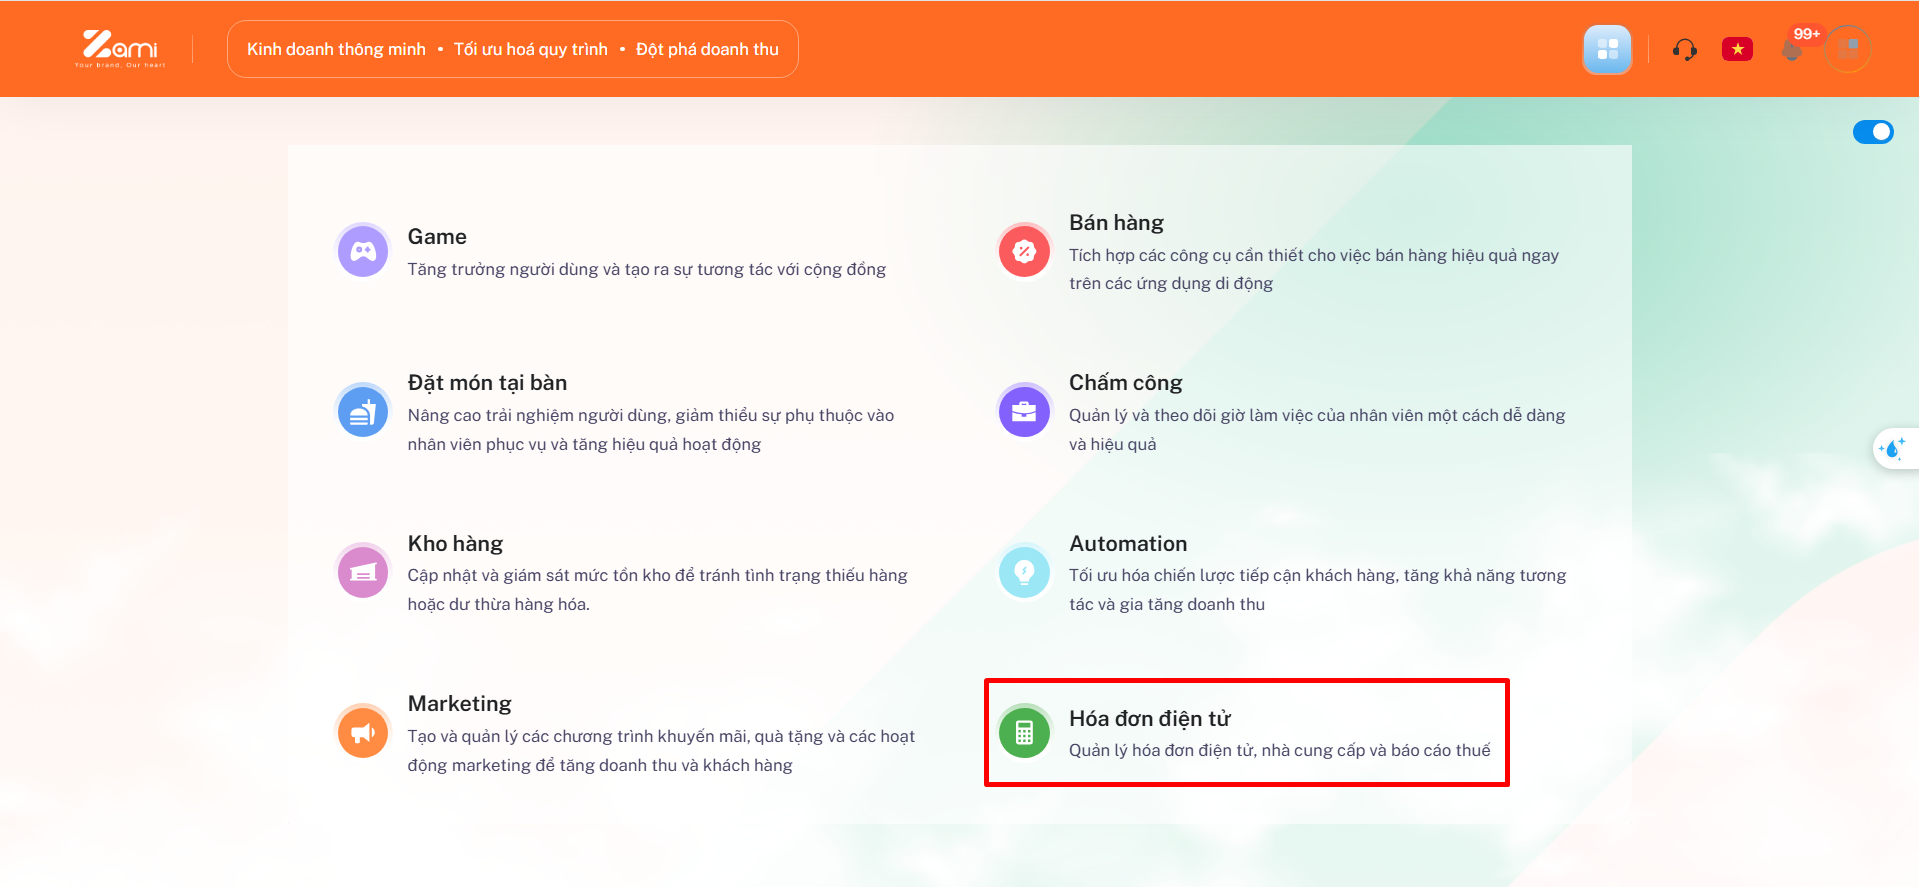This screenshot has width=1919, height=887.
Task: Click the floating water drop sparkle widget
Action: point(1892,449)
